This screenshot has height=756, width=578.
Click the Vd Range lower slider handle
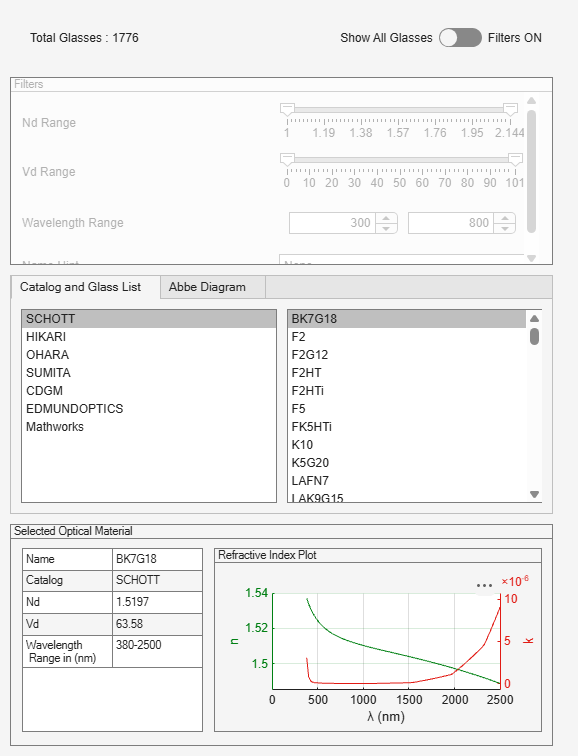[287, 160]
